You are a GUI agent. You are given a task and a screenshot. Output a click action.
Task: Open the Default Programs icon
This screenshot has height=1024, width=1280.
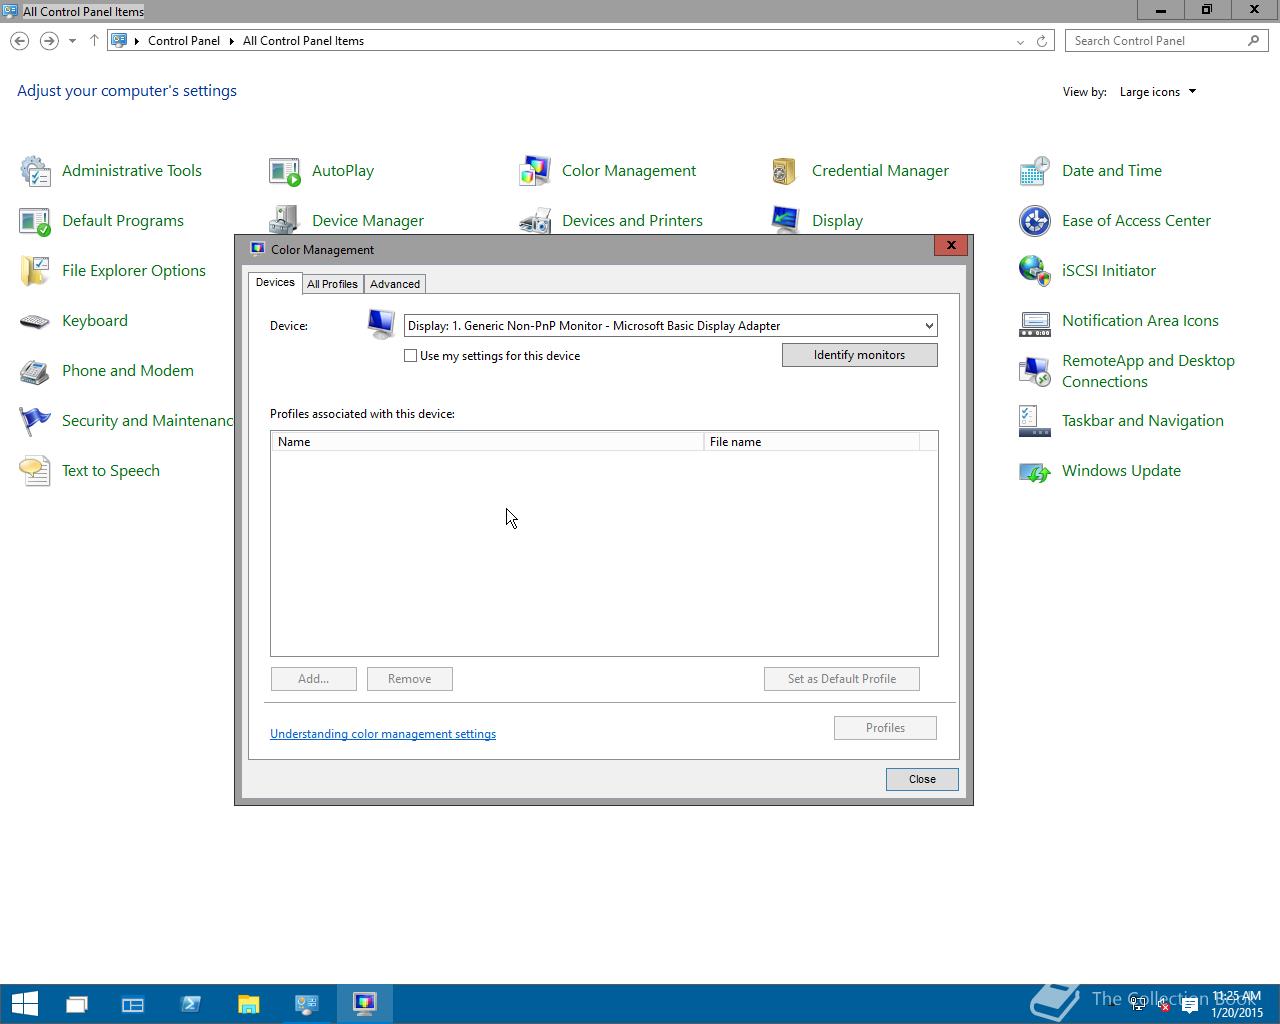coord(35,221)
